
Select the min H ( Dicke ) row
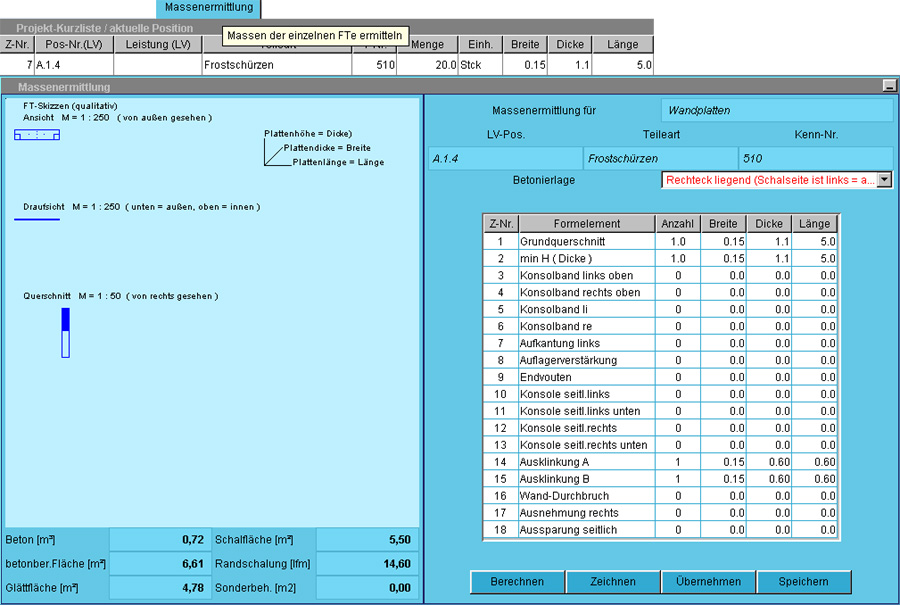pos(661,258)
